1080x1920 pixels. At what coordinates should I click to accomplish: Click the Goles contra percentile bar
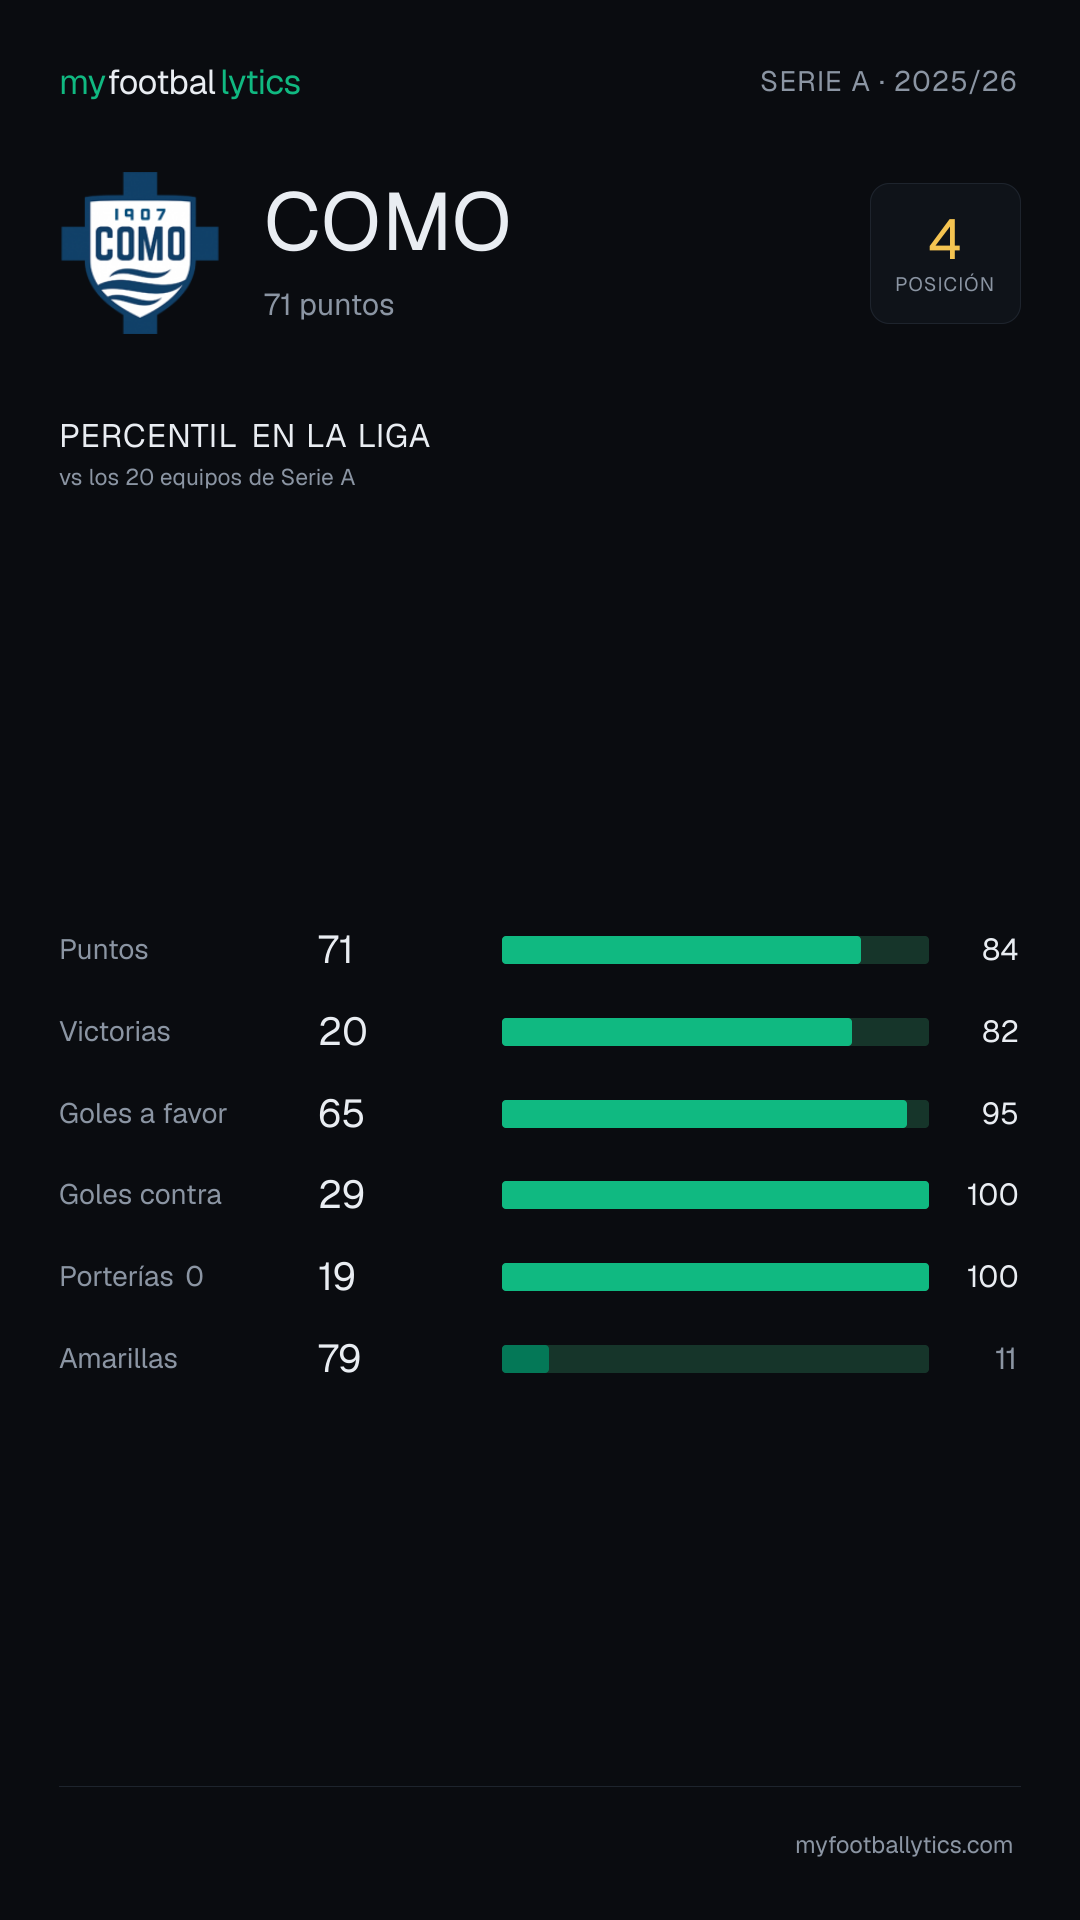click(x=715, y=1195)
